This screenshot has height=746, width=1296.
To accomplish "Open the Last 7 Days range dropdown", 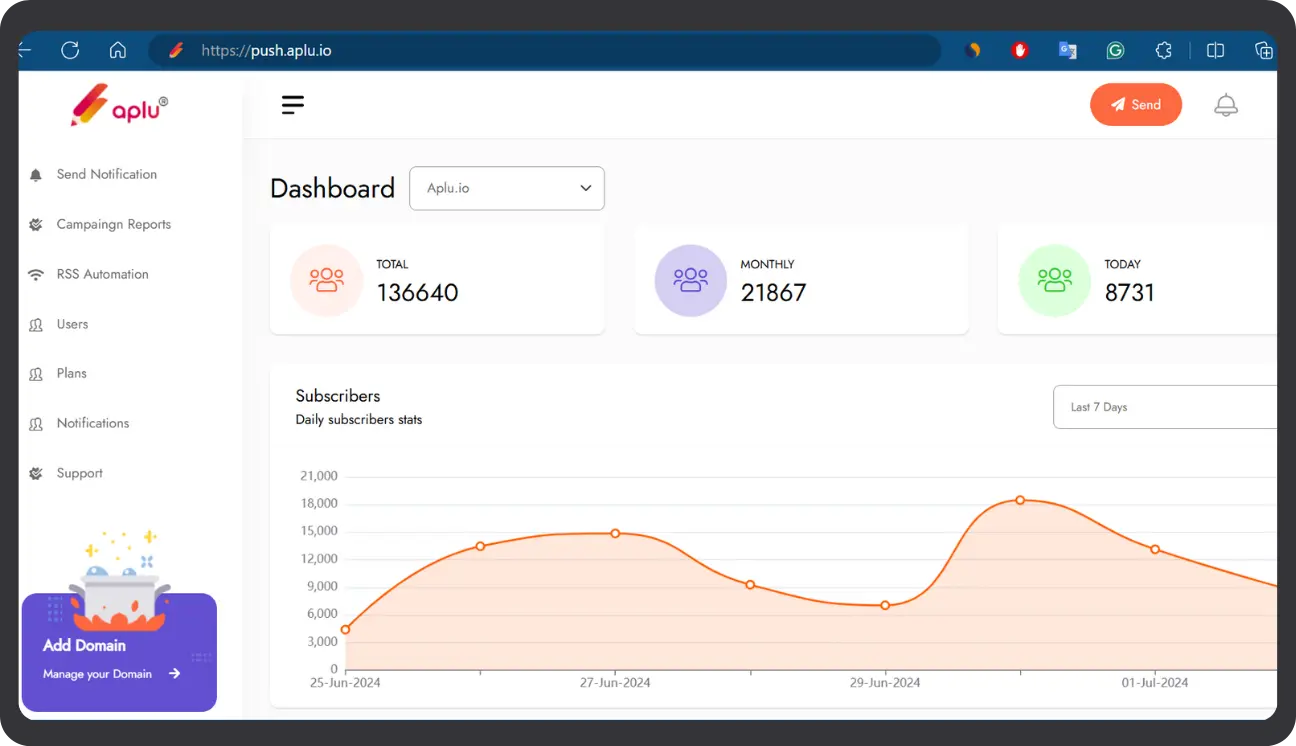I will [x=1165, y=407].
